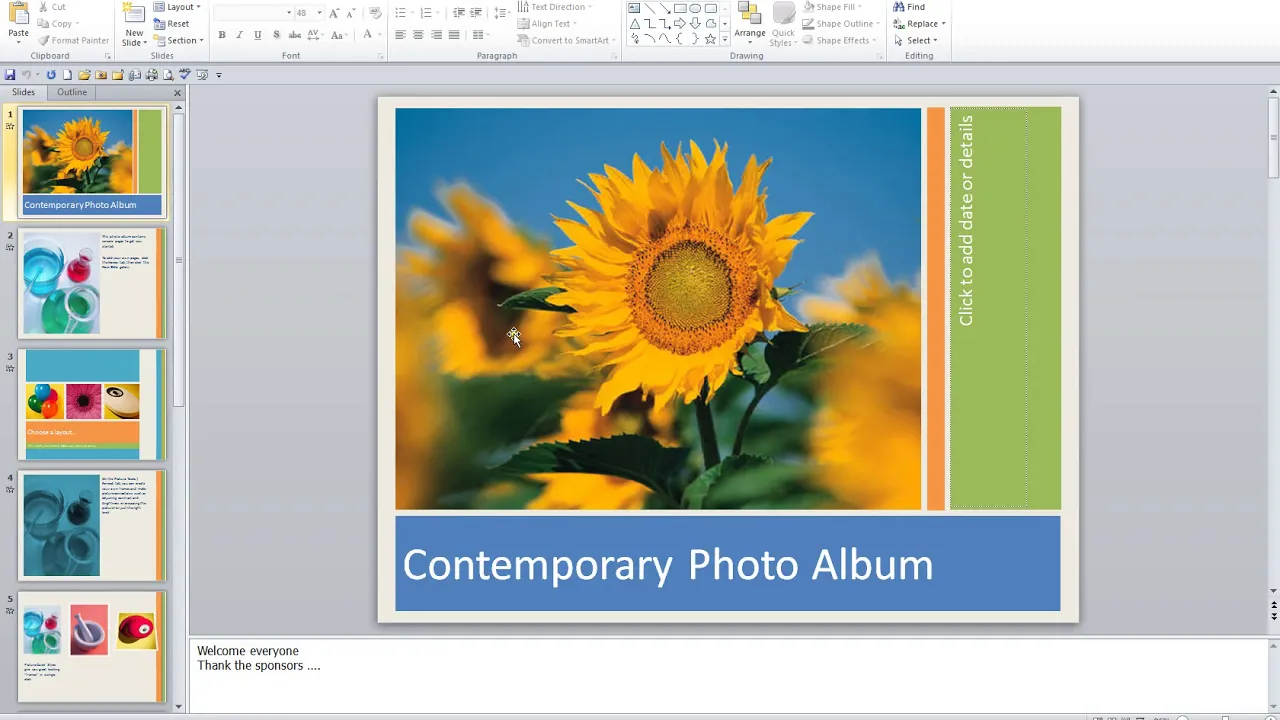Click the blue Repeat arrow in Quick Access Toolbar
Screen dimensions: 1280x720
[51, 75]
